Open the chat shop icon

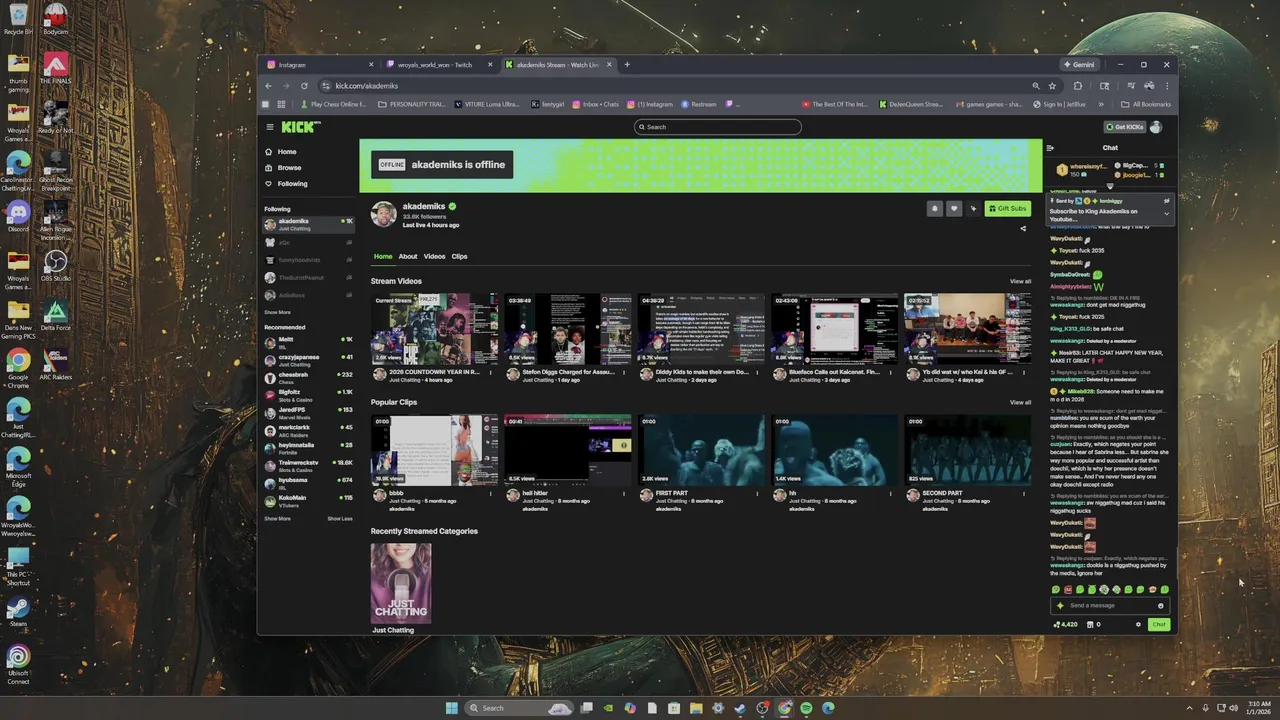click(1090, 624)
